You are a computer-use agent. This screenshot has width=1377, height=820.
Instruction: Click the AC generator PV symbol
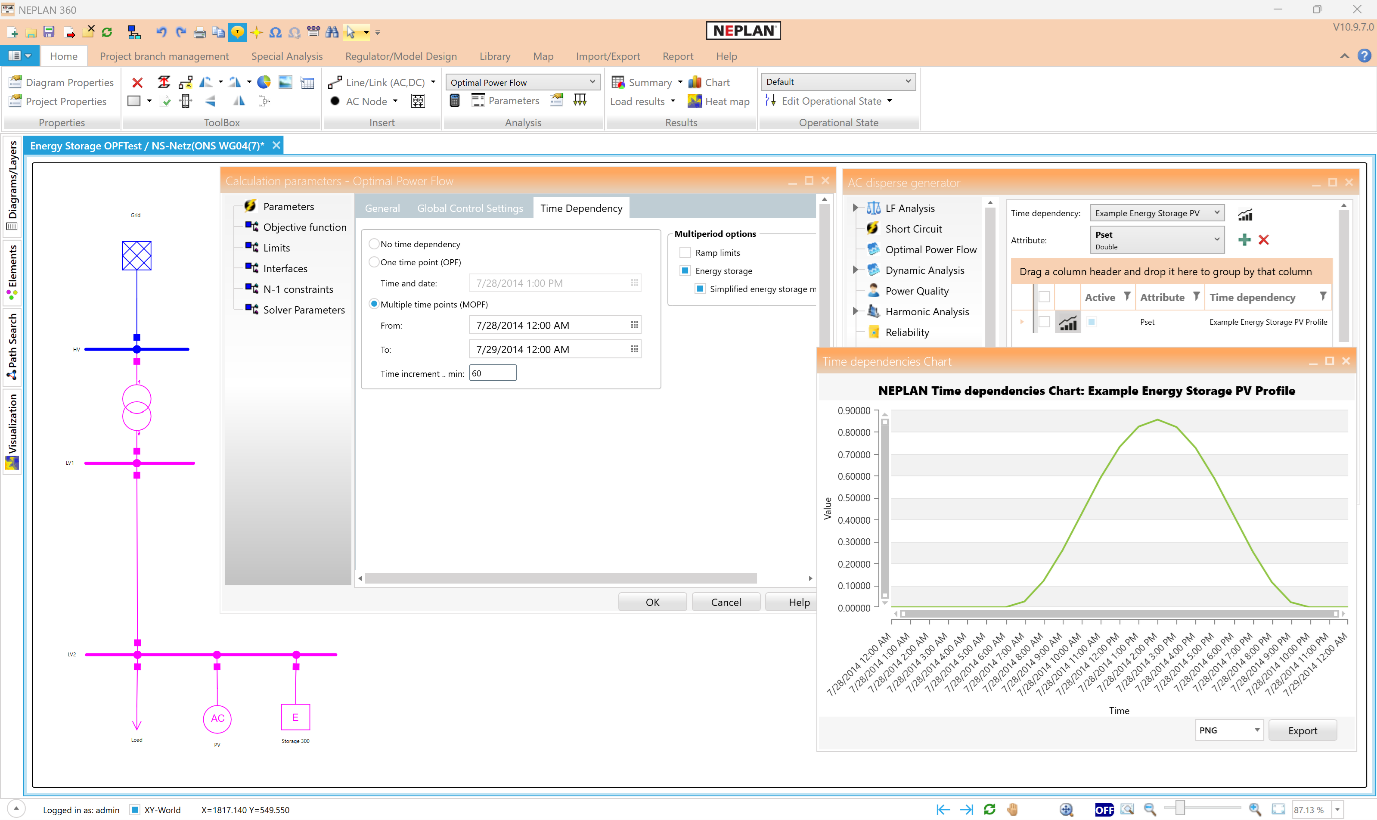(217, 718)
